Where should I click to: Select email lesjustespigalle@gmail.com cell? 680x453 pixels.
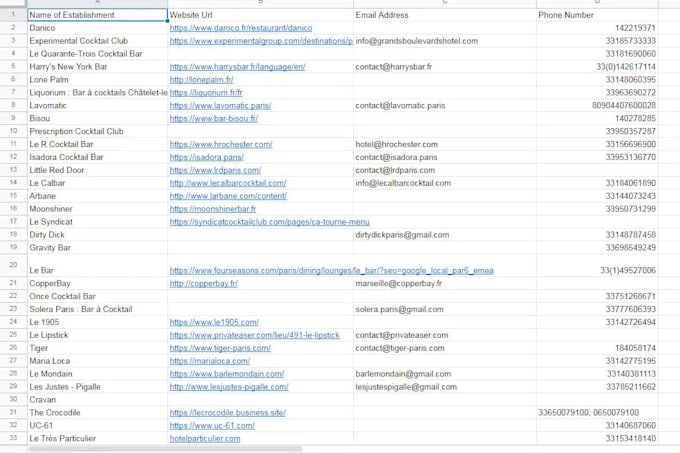[x=445, y=387]
